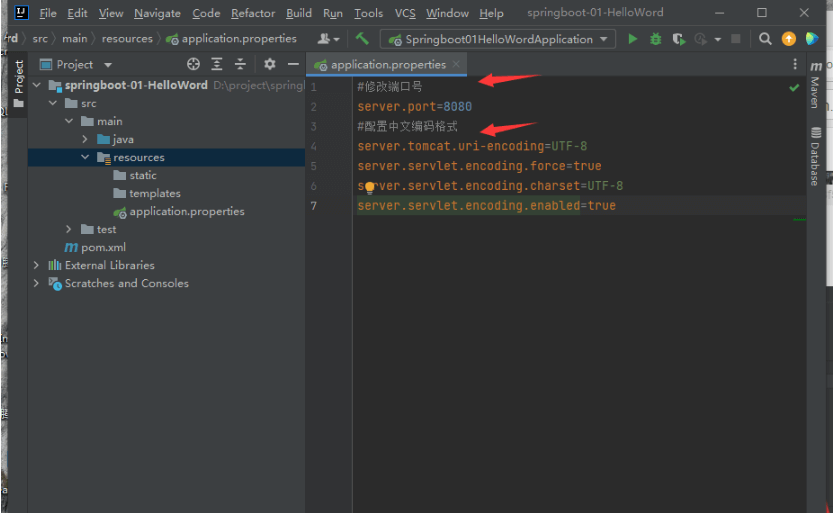Open the Help menu
This screenshot has width=833, height=513.
(491, 13)
